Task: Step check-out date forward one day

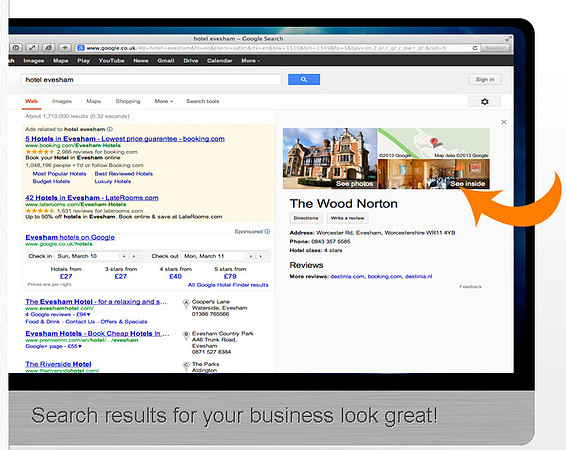Action: click(x=261, y=256)
